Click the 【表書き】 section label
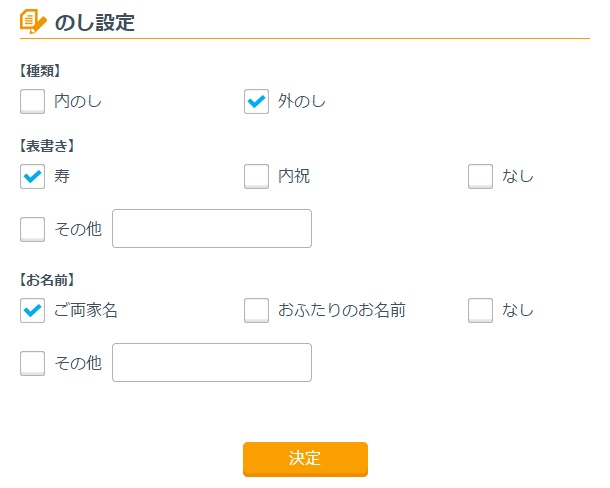 pyautogui.click(x=47, y=146)
